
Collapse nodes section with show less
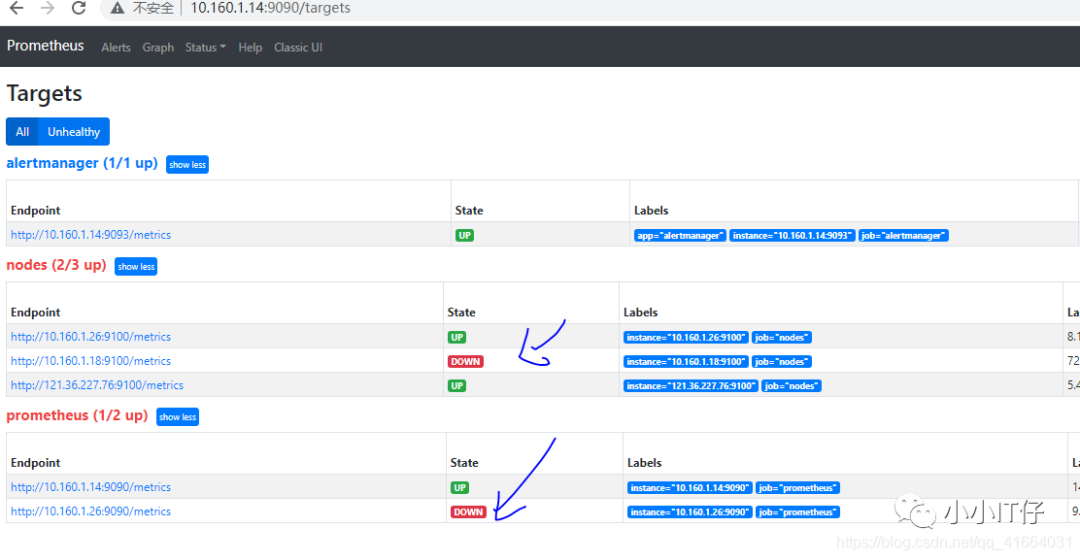[x=136, y=267]
